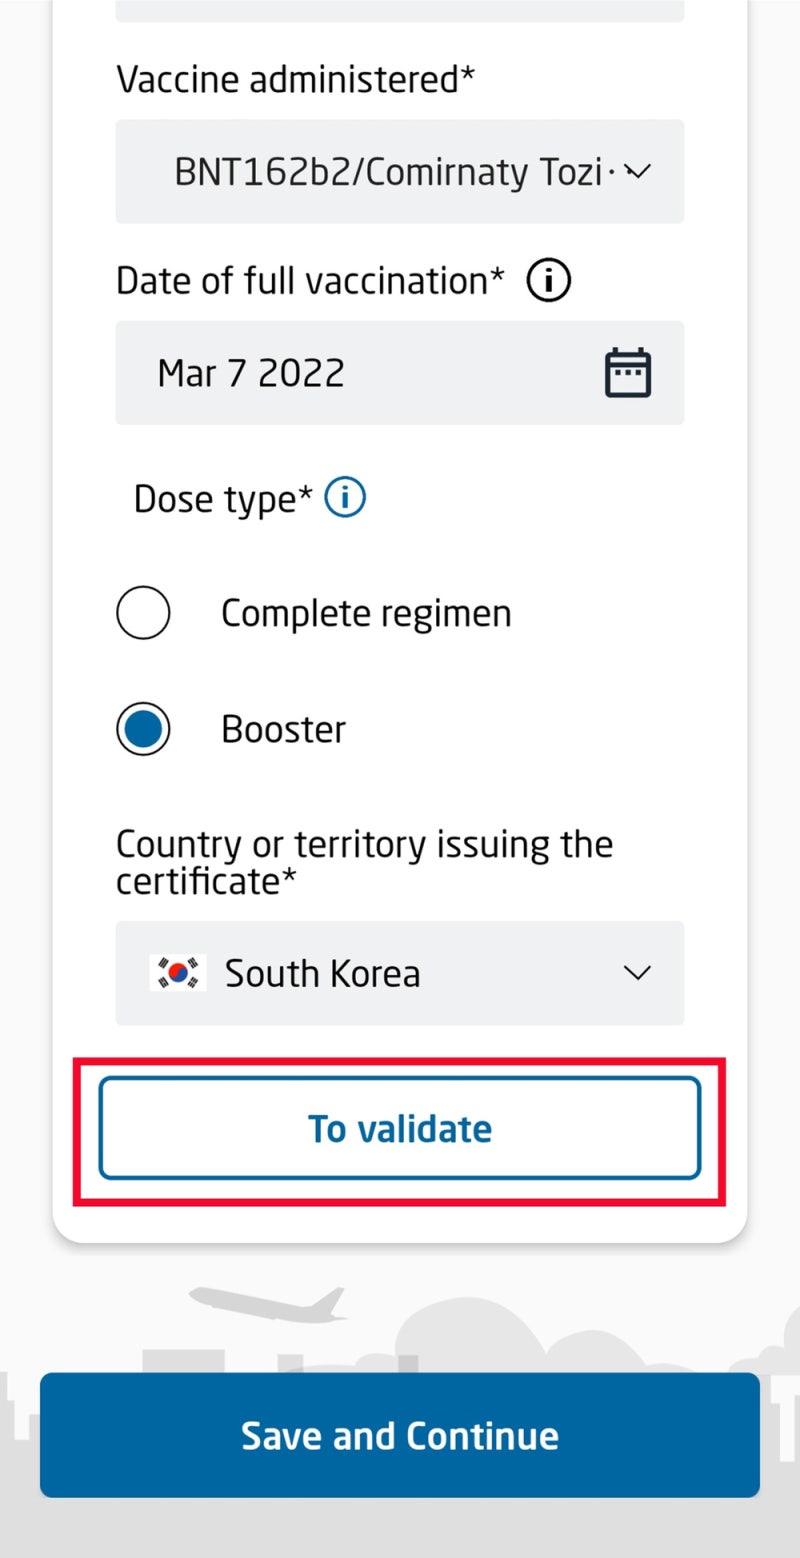800x1558 pixels.
Task: Select the Booster radio button
Action: click(x=143, y=729)
